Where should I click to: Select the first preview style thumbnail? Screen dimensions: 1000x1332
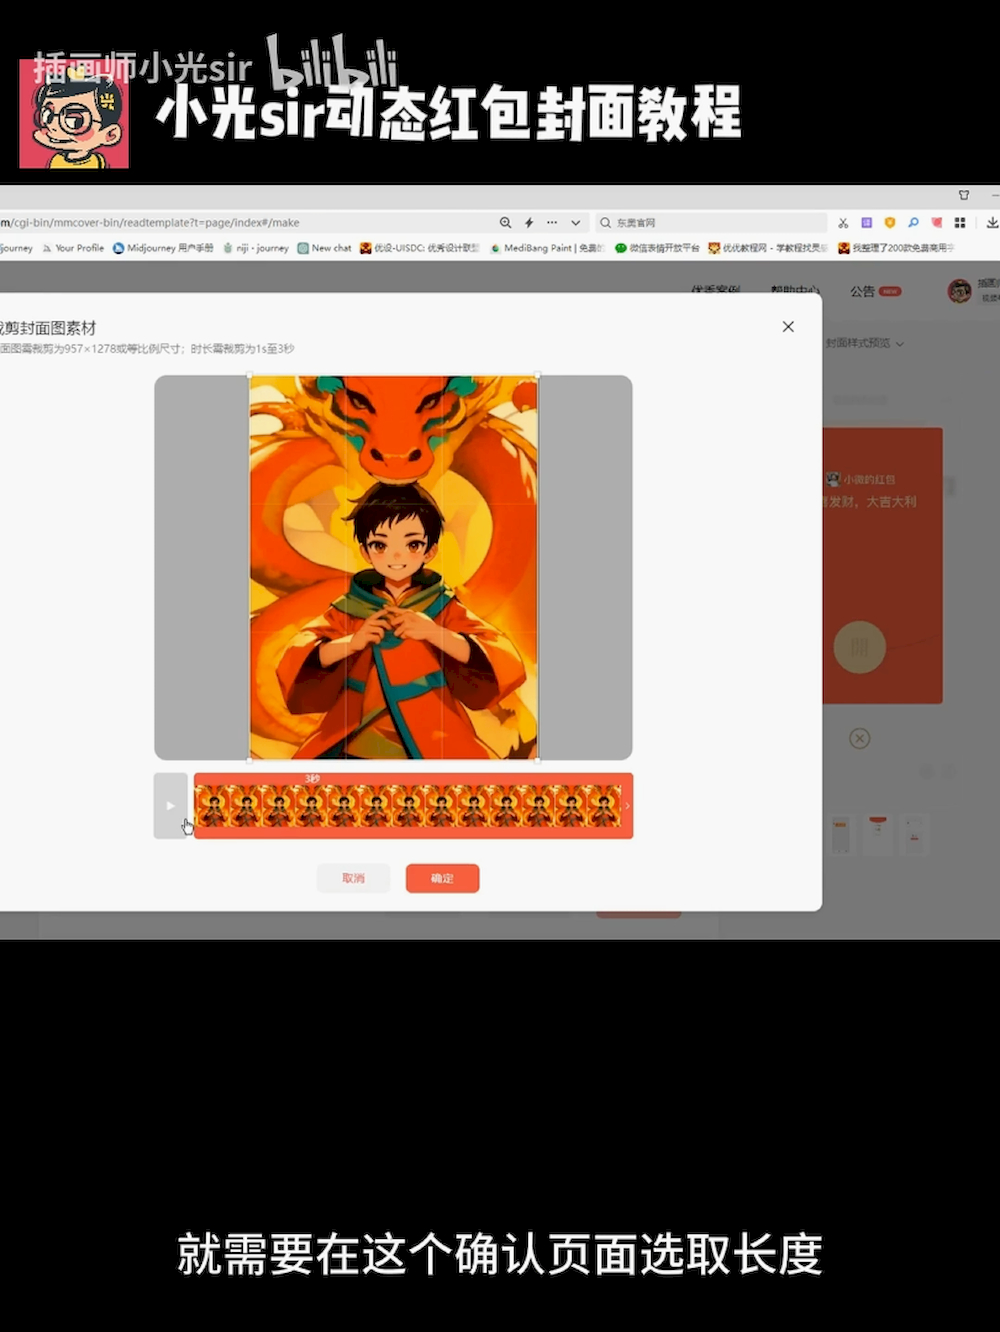pyautogui.click(x=841, y=834)
